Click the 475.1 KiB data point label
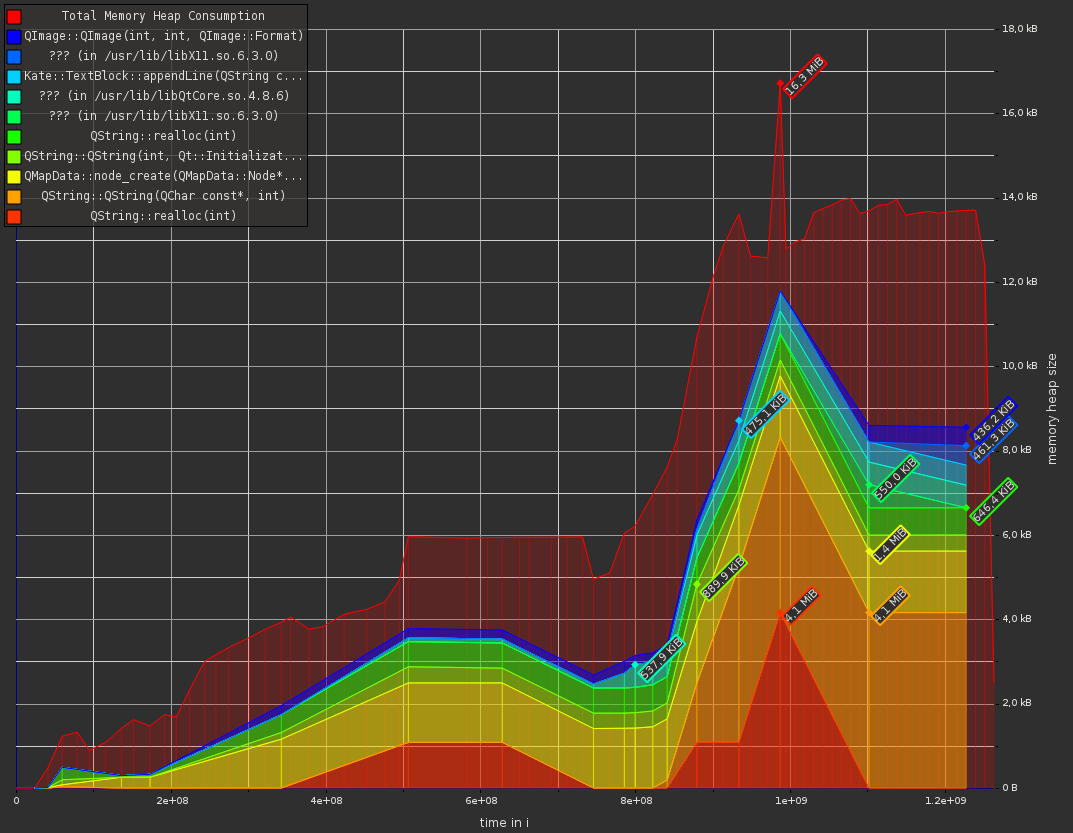 [x=765, y=415]
